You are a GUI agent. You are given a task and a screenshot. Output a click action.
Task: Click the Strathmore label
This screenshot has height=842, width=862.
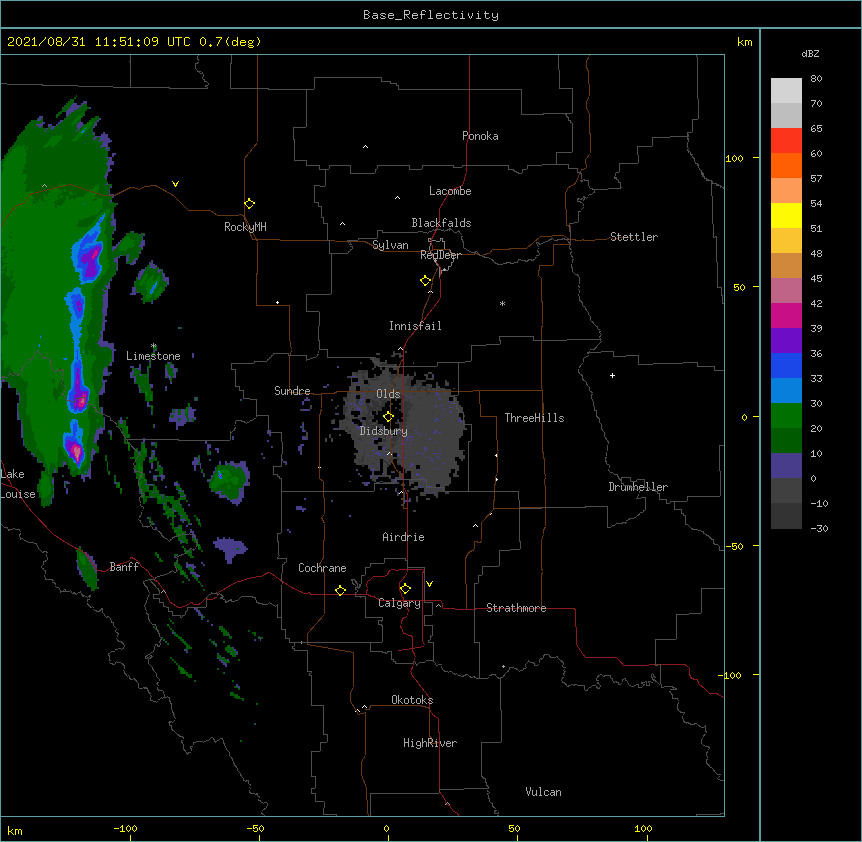tap(516, 608)
